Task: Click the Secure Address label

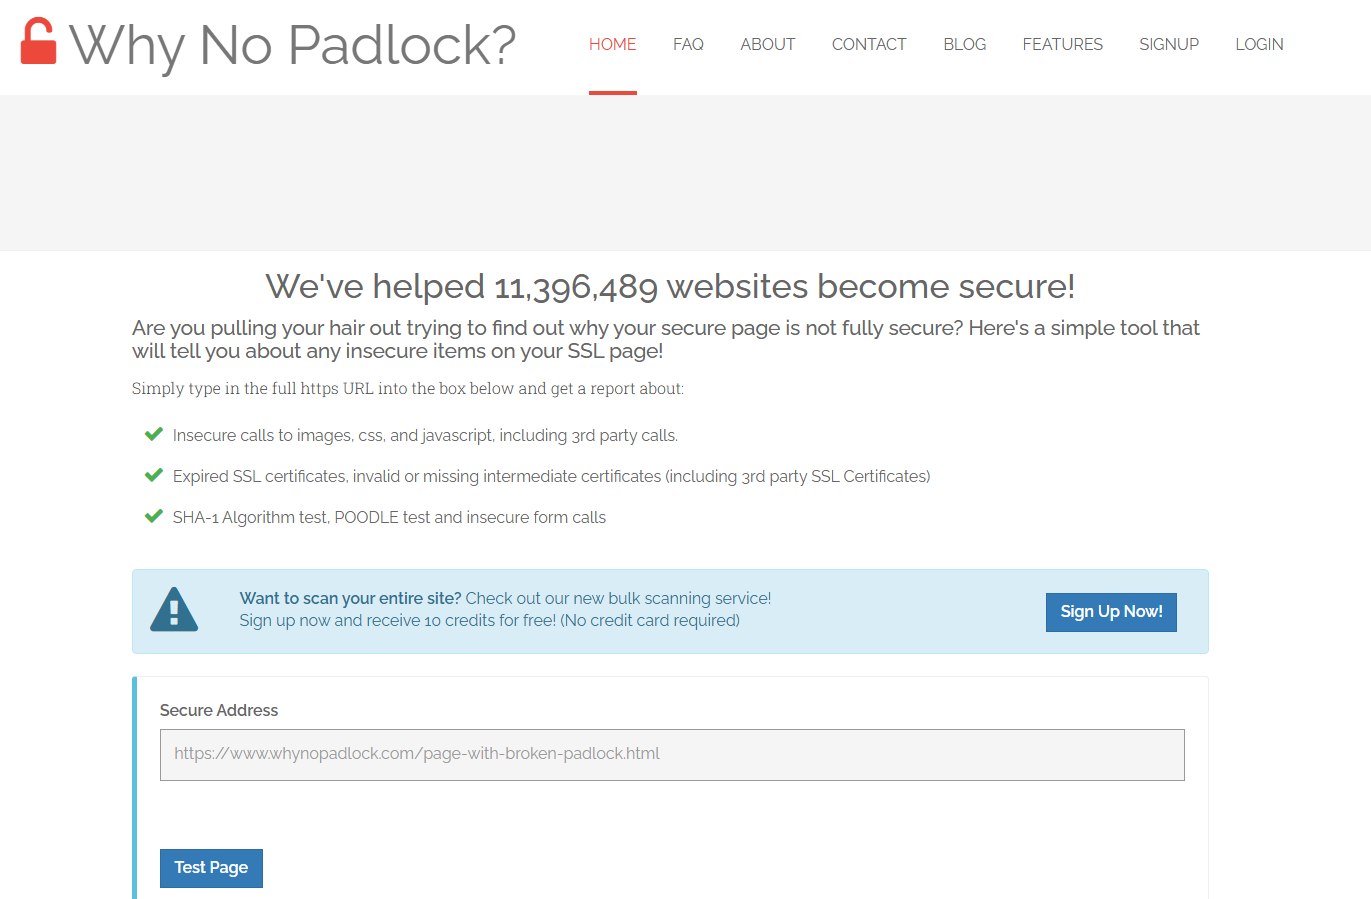Action: pyautogui.click(x=219, y=710)
